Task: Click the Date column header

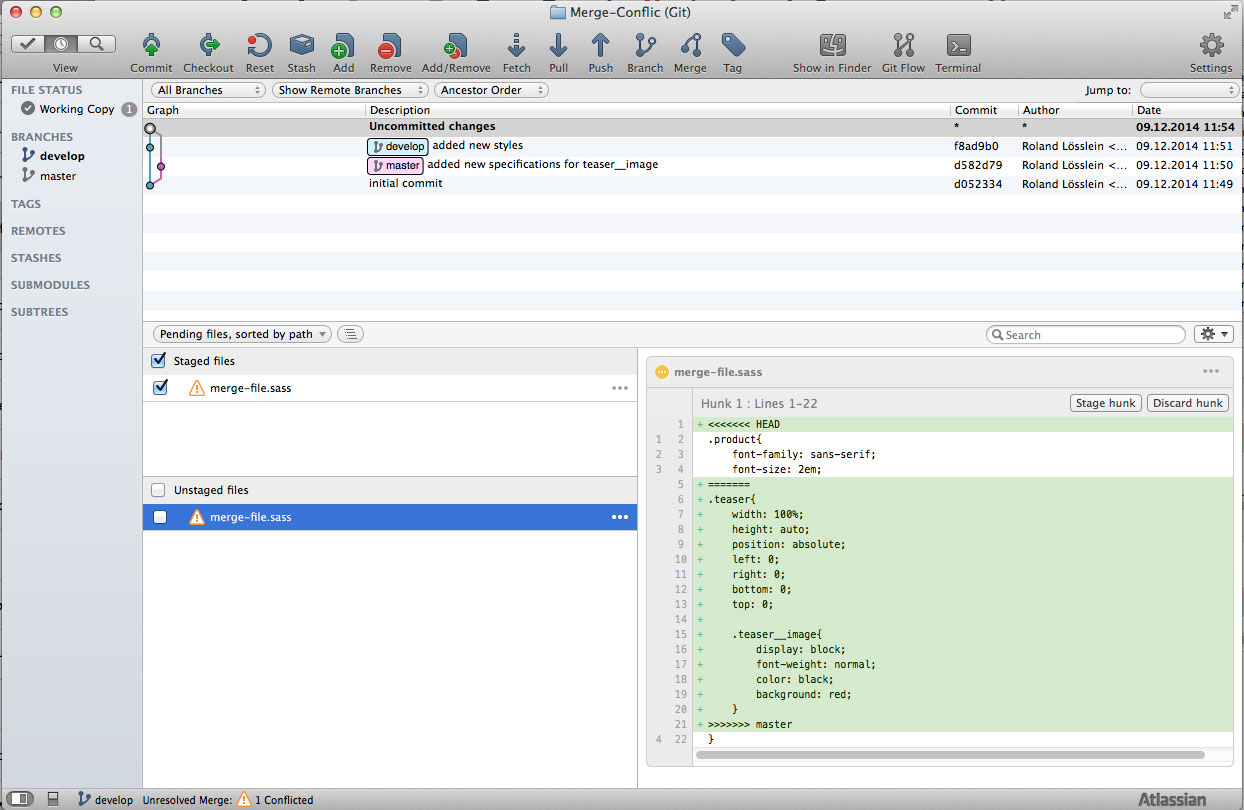Action: point(1186,110)
